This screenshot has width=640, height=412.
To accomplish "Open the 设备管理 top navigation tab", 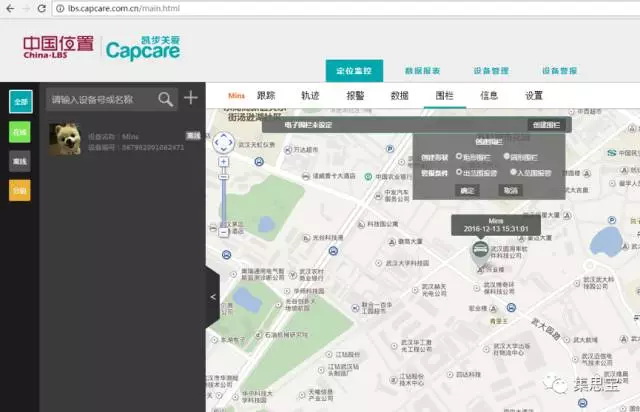I will pyautogui.click(x=491, y=71).
